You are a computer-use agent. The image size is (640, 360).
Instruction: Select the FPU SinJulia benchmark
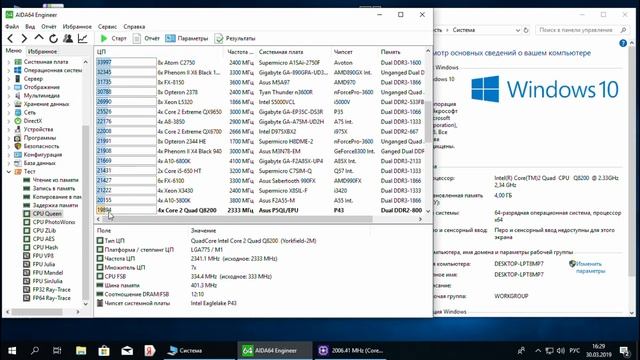tap(48, 281)
